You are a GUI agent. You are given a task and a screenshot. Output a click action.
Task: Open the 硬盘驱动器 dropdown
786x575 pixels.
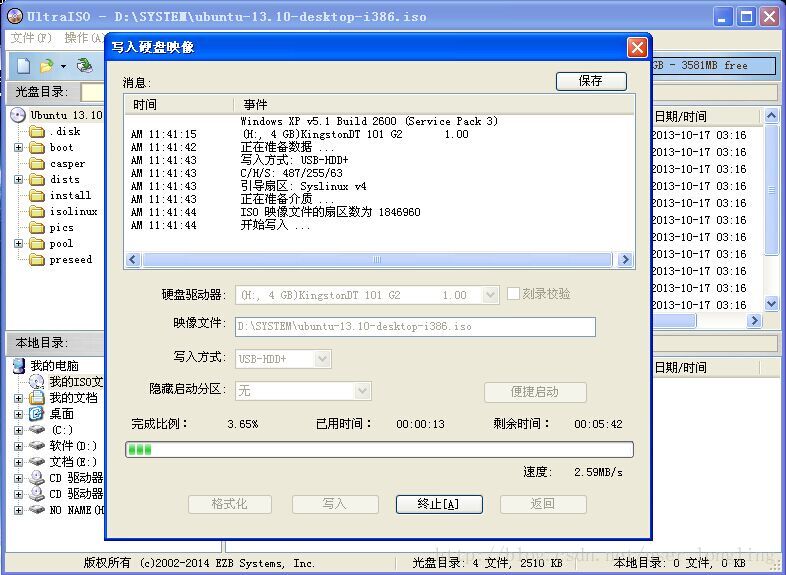point(490,295)
